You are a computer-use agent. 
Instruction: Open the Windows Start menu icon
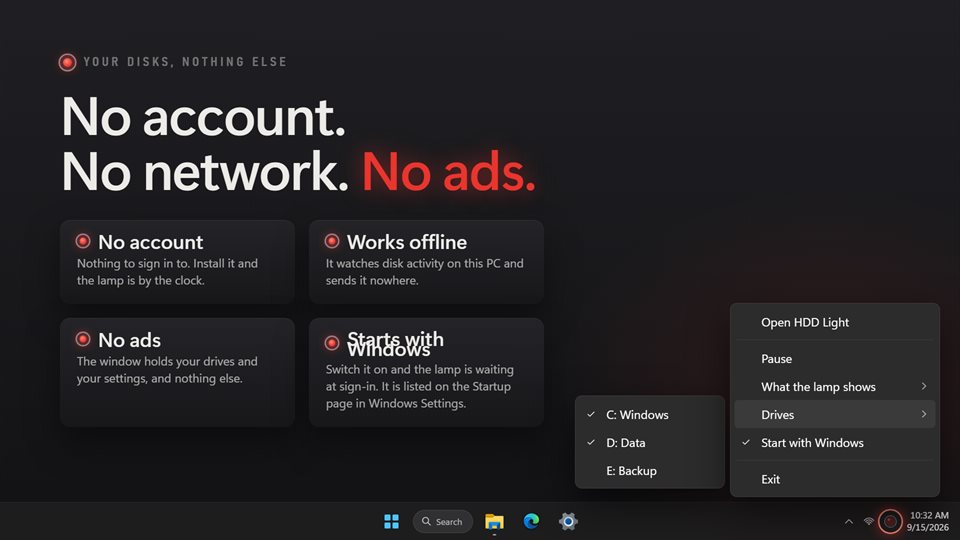click(x=391, y=522)
